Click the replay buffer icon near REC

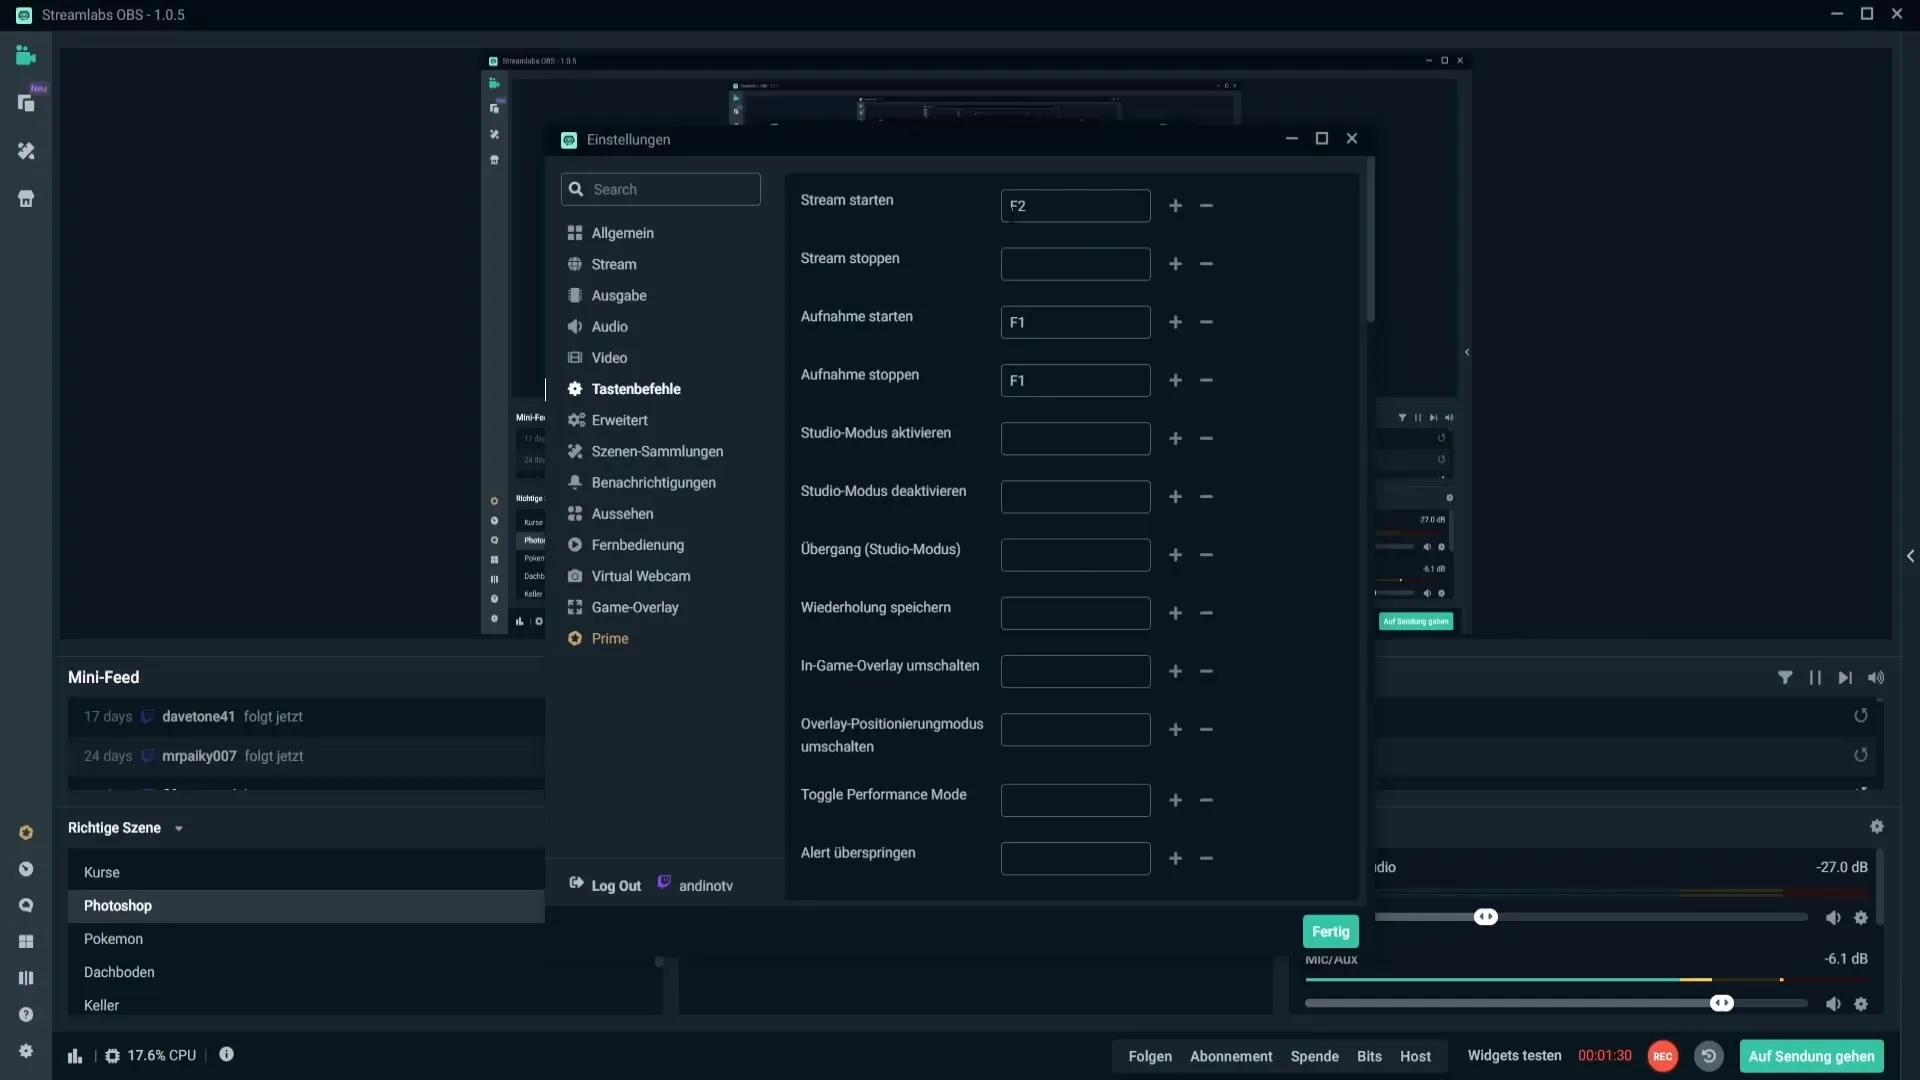[1709, 1056]
